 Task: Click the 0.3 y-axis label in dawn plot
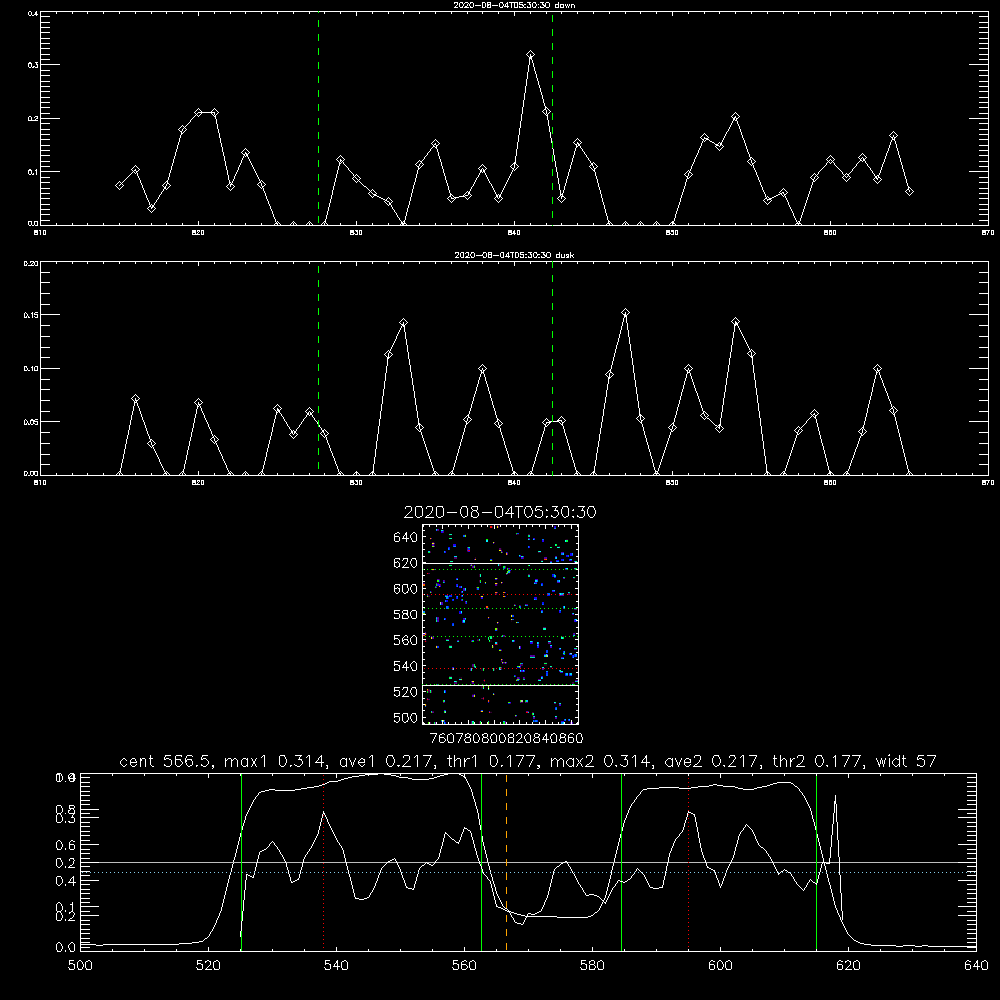click(x=34, y=65)
